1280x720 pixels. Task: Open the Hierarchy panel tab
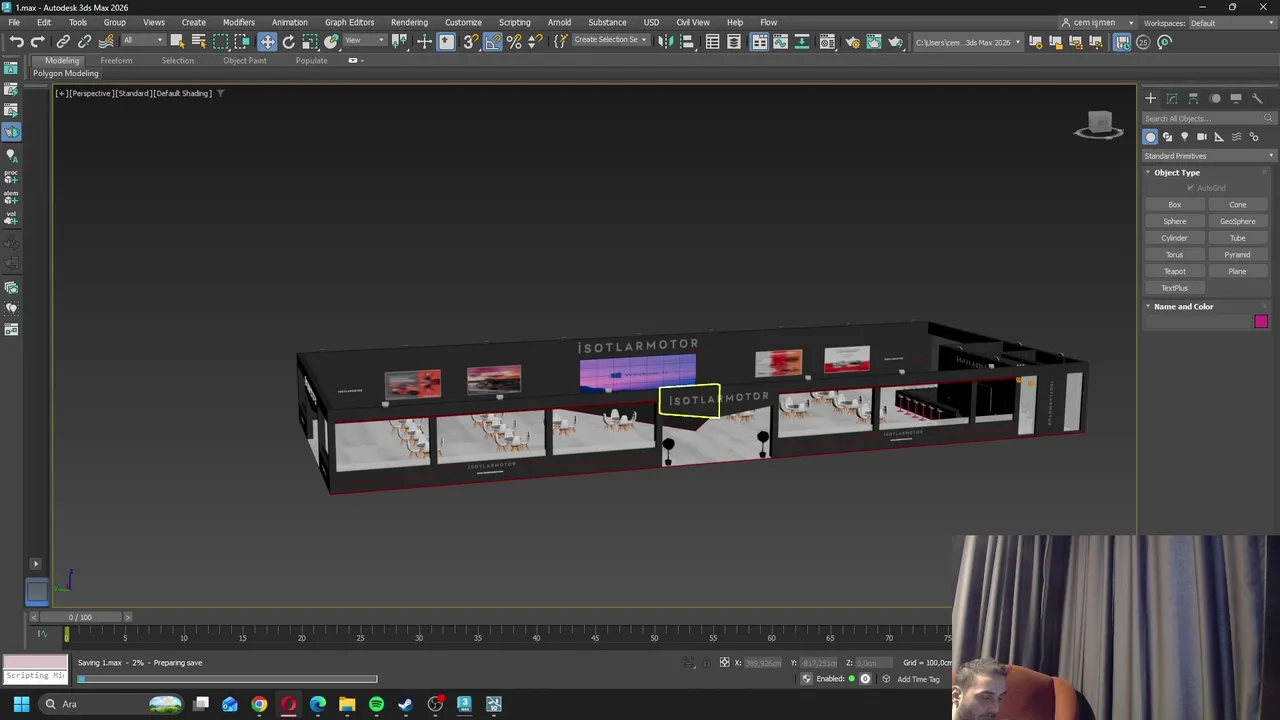click(1193, 98)
